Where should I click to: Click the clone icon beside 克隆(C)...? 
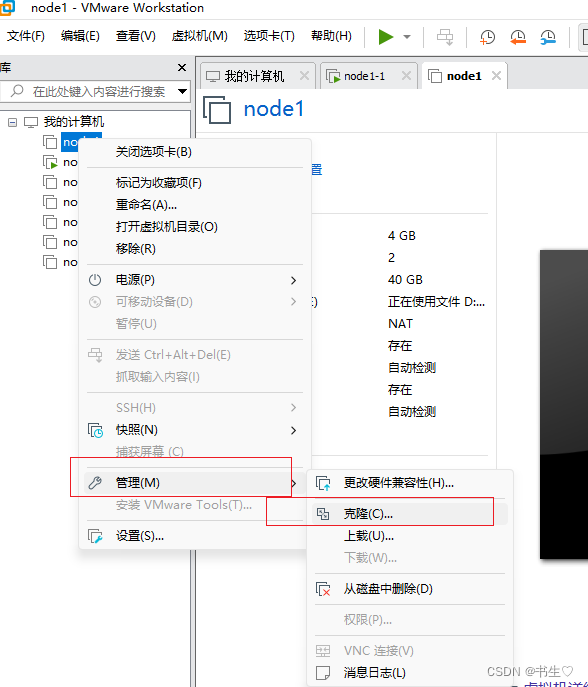[323, 514]
